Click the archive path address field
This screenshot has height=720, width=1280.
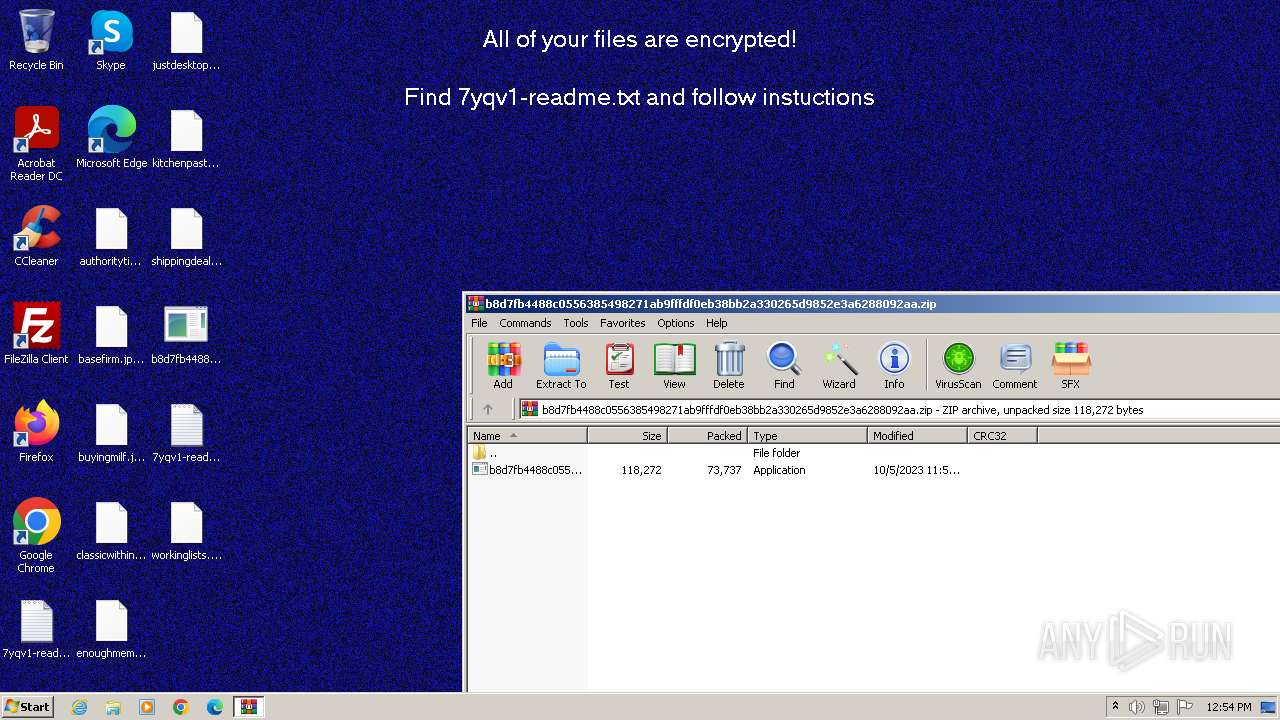point(898,409)
